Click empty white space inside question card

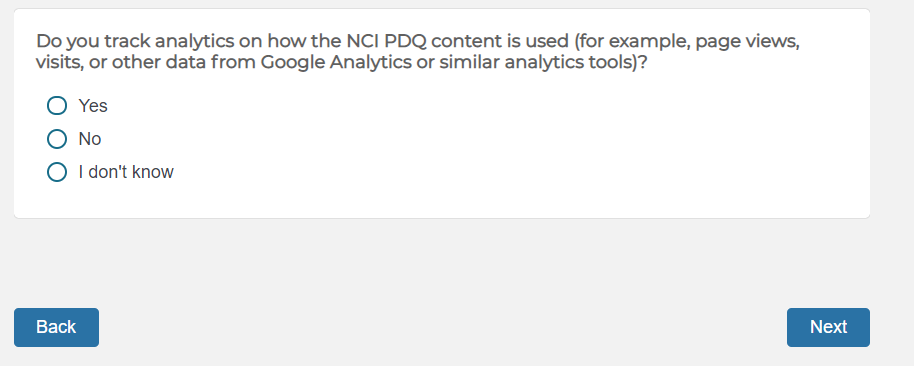[x=525, y=152]
